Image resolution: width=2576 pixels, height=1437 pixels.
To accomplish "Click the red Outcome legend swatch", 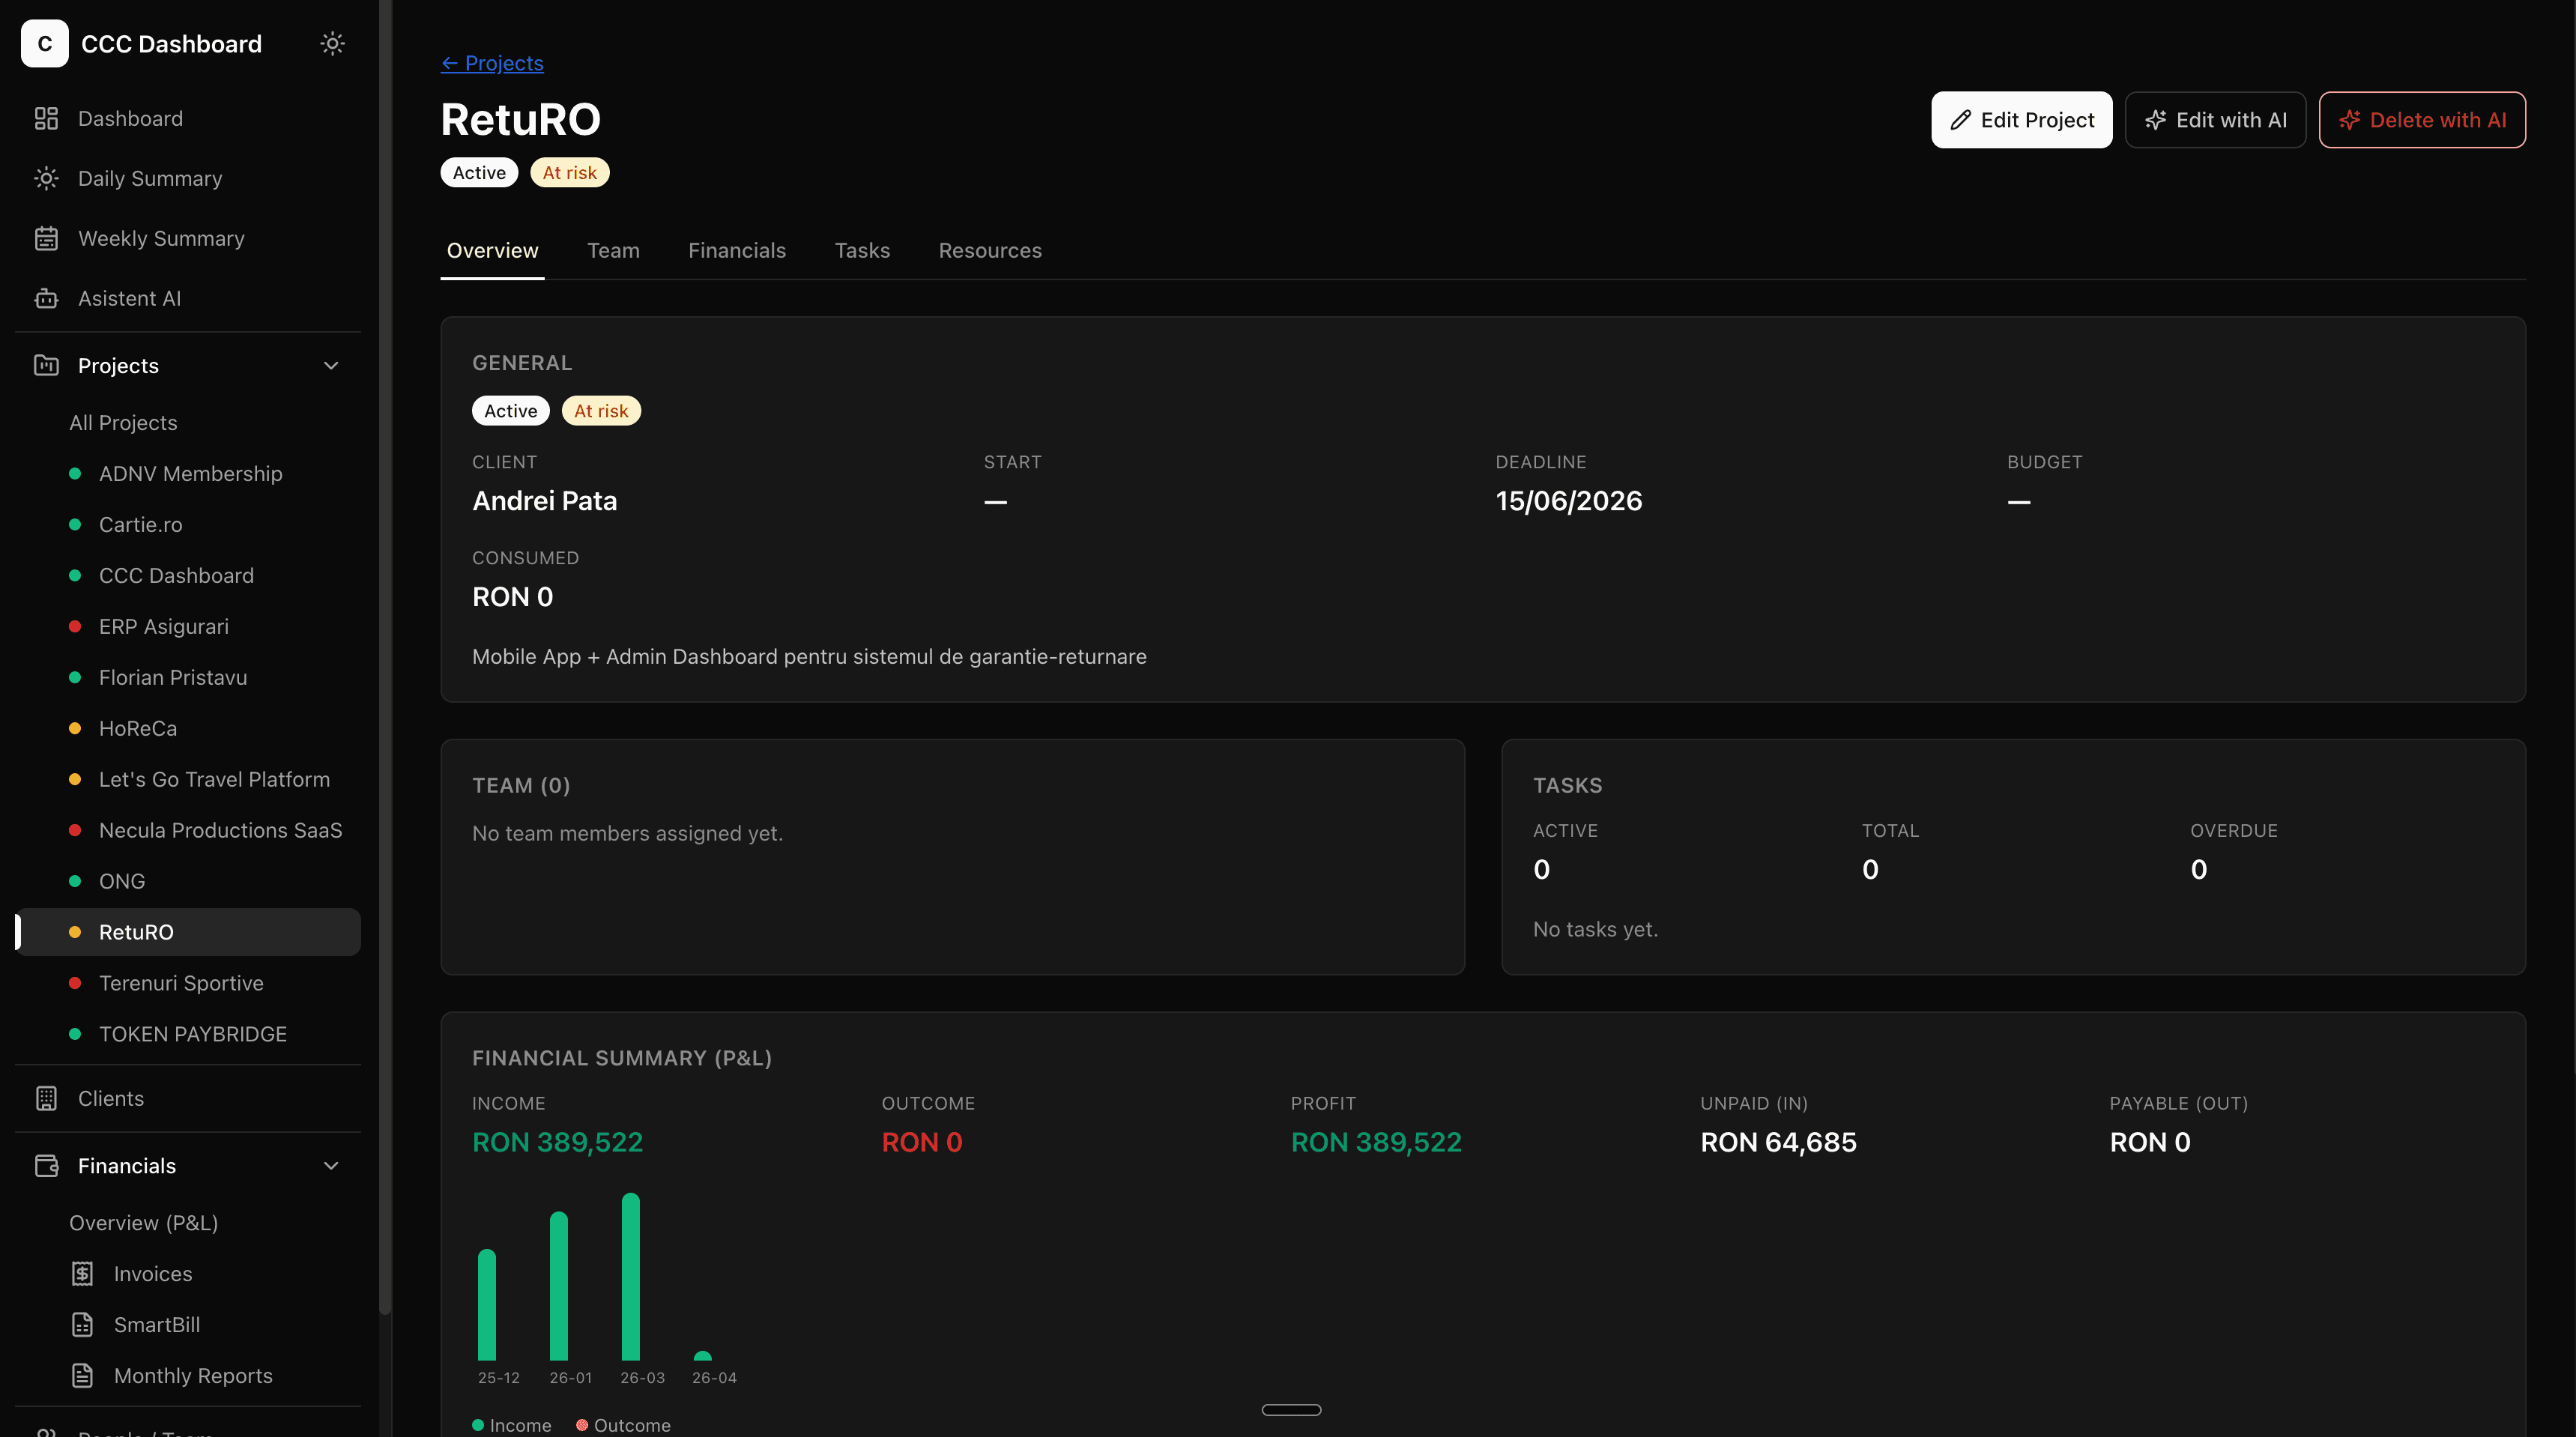I will click(x=582, y=1424).
